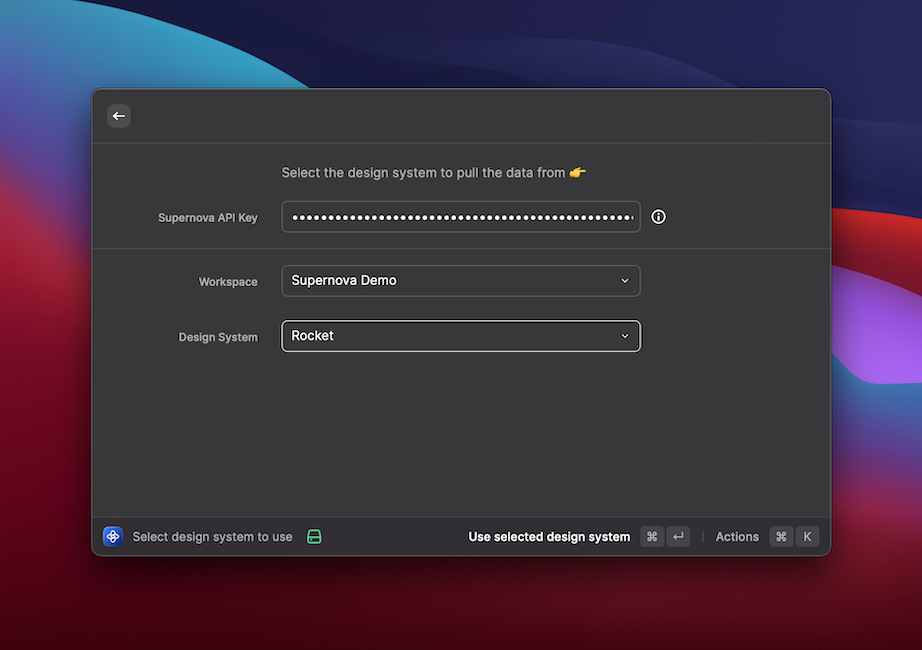This screenshot has width=922, height=650.
Task: Click the Supernova extension icon in footer
Action: 113,536
